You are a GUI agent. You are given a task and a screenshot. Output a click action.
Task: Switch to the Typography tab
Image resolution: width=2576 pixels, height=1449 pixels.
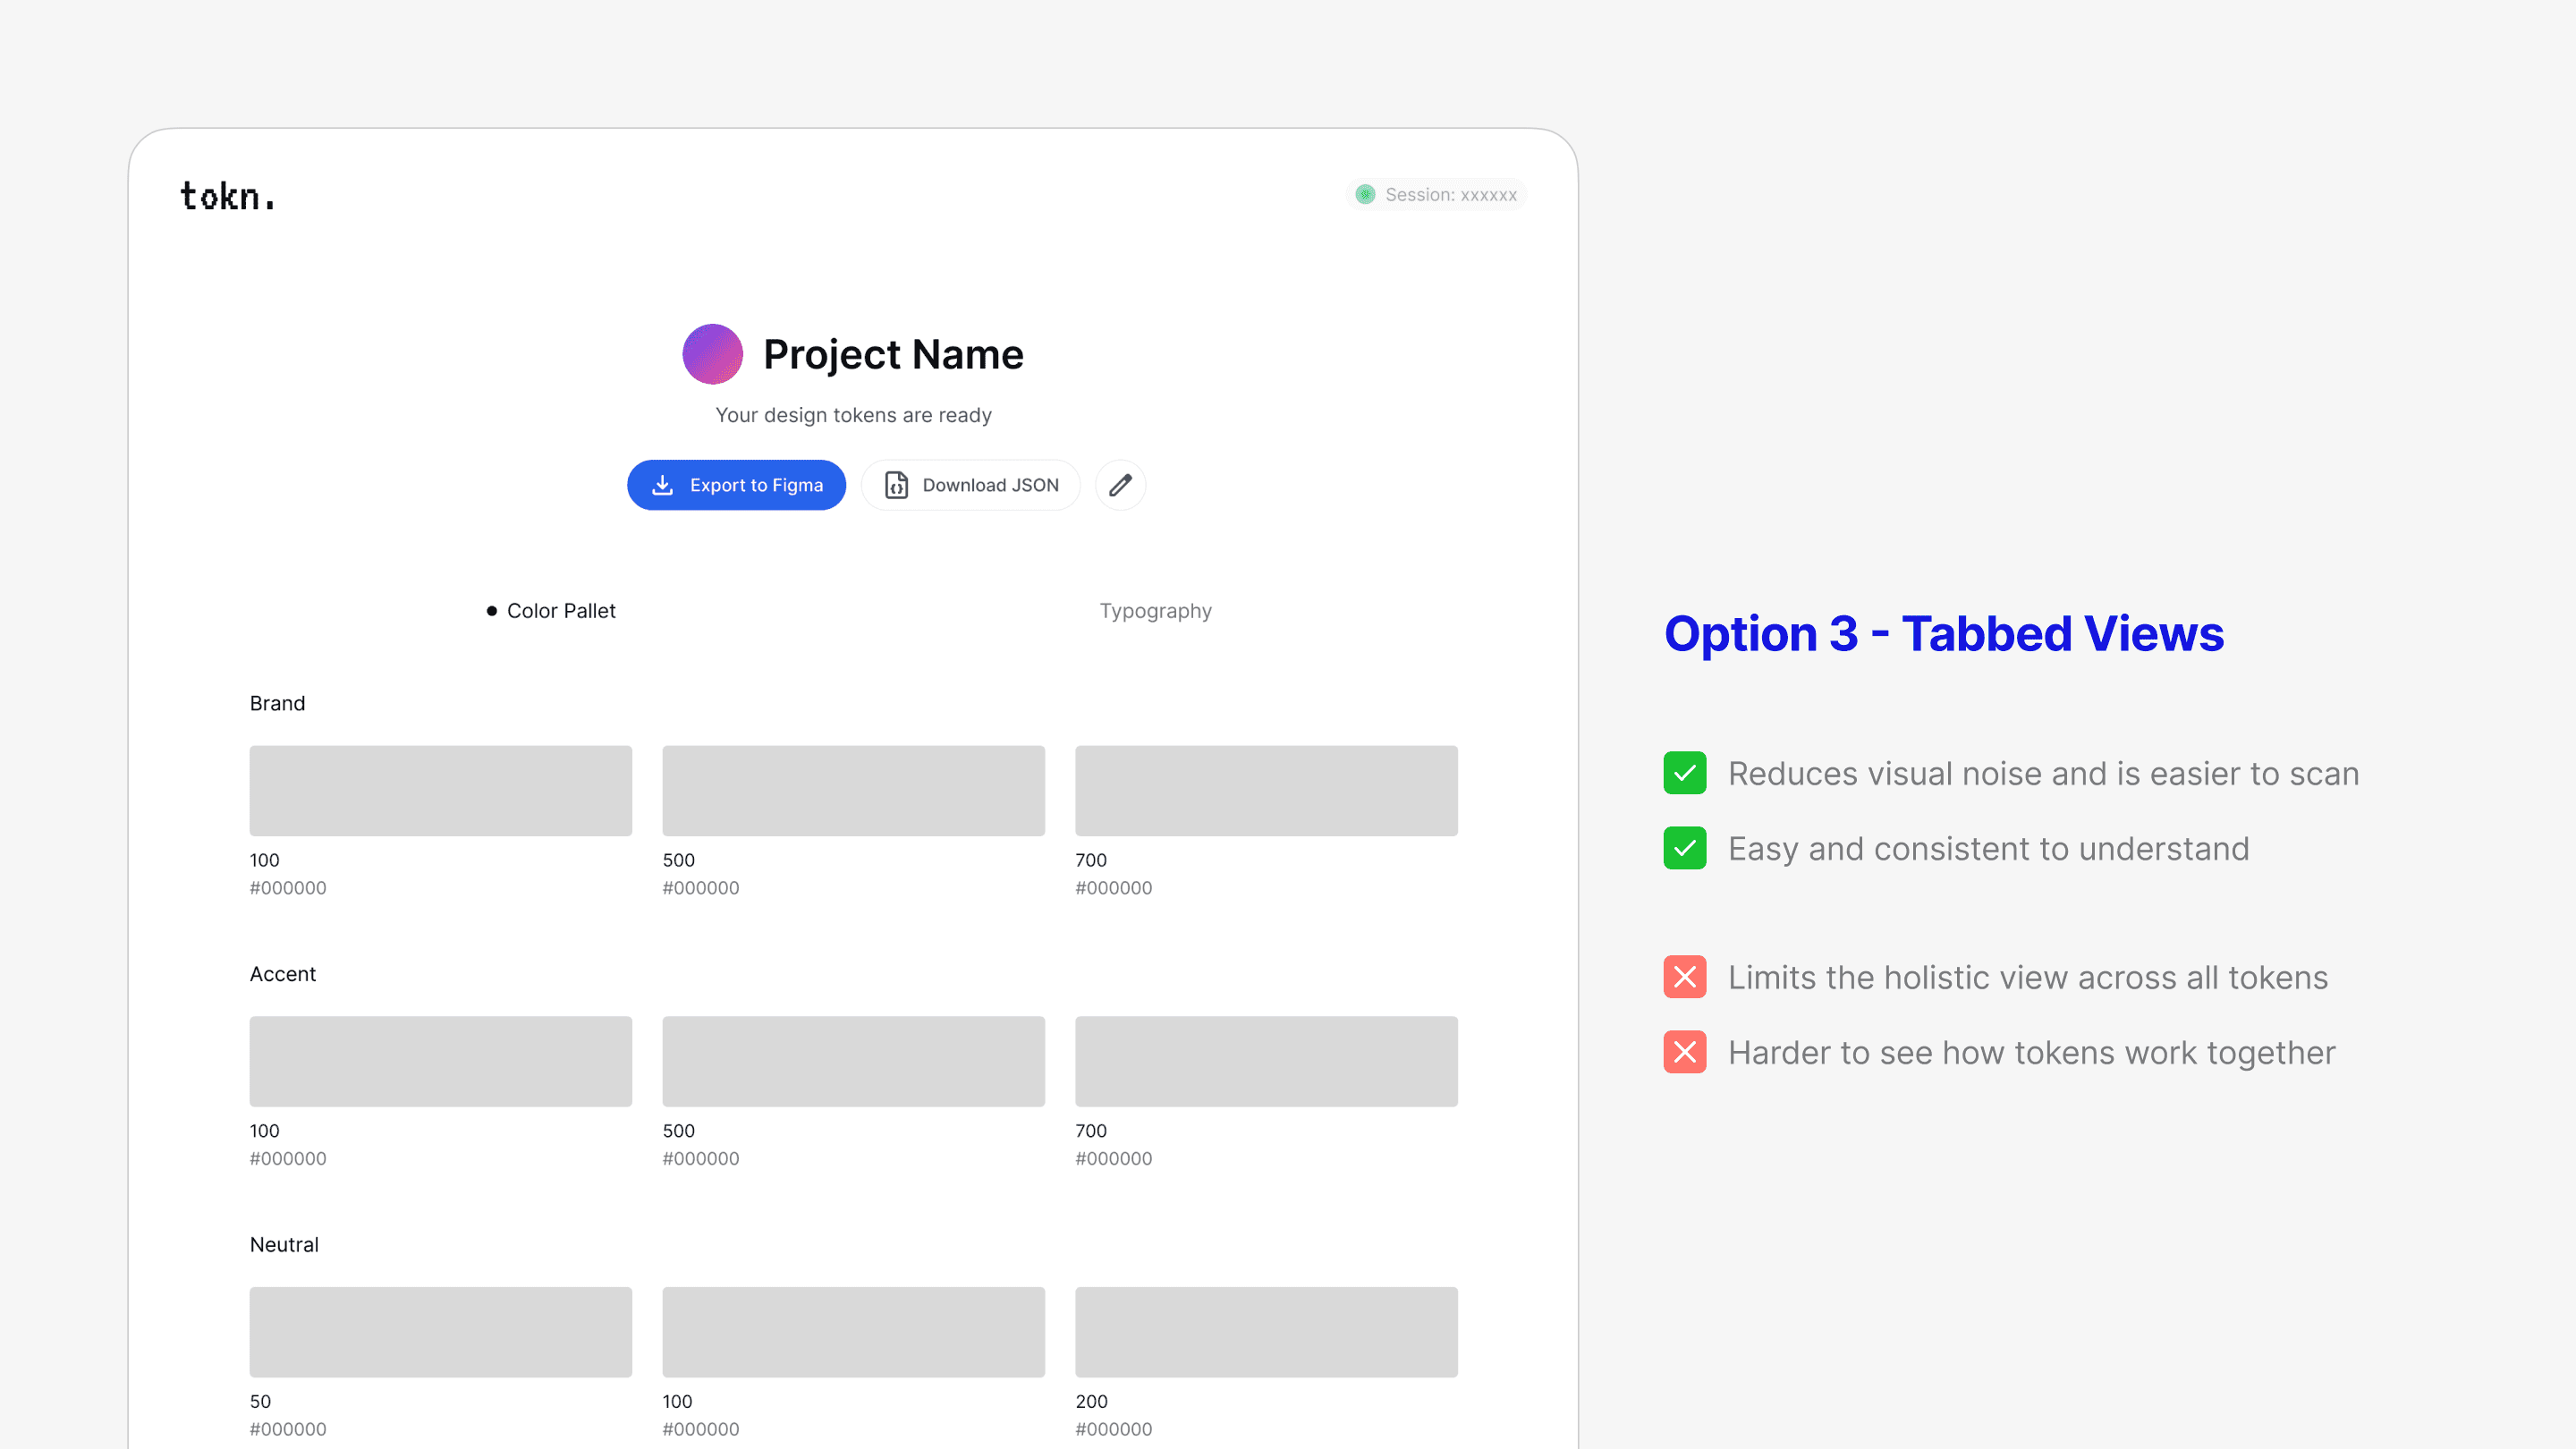(1155, 611)
